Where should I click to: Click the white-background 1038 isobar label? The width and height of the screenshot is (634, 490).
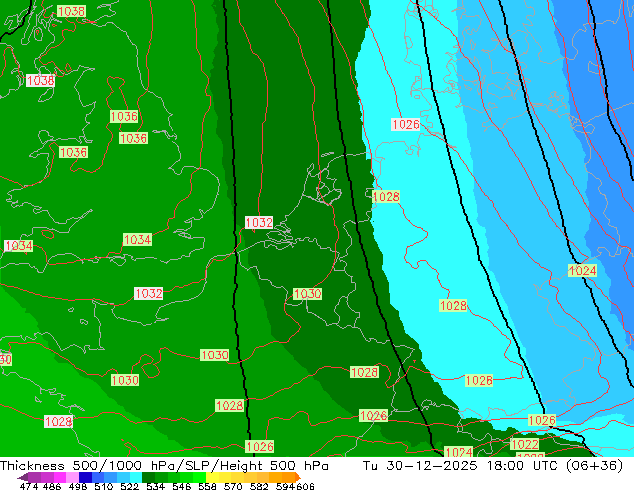[40, 80]
